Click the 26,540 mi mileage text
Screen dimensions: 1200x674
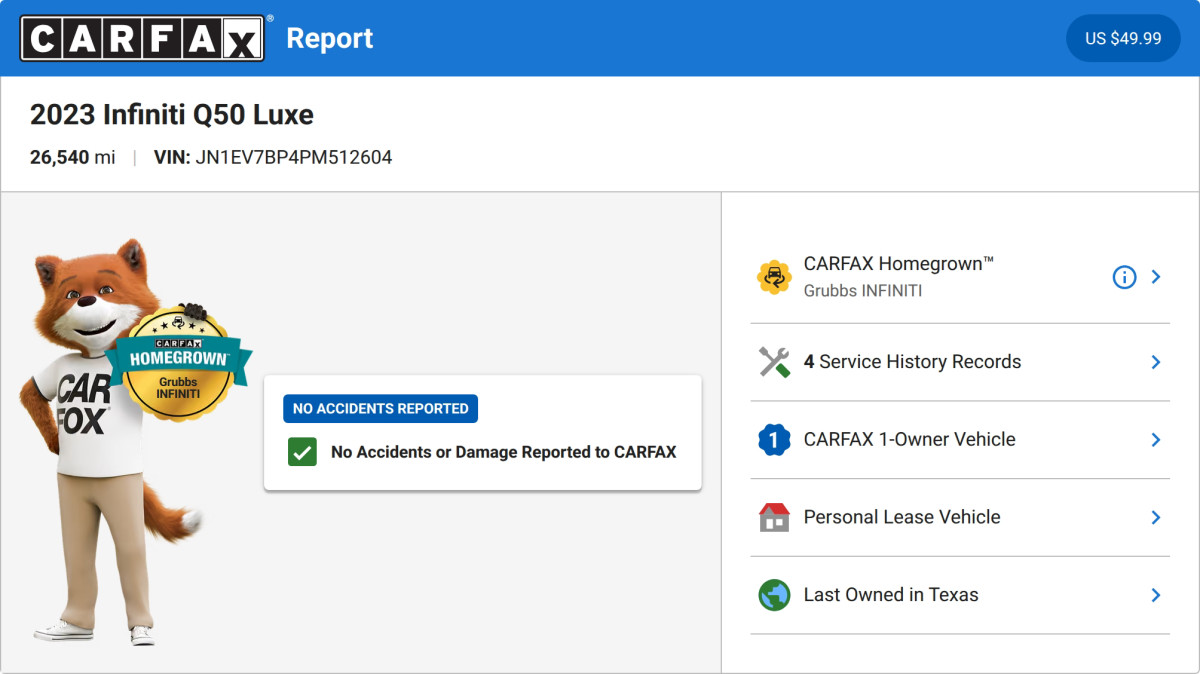[x=73, y=157]
